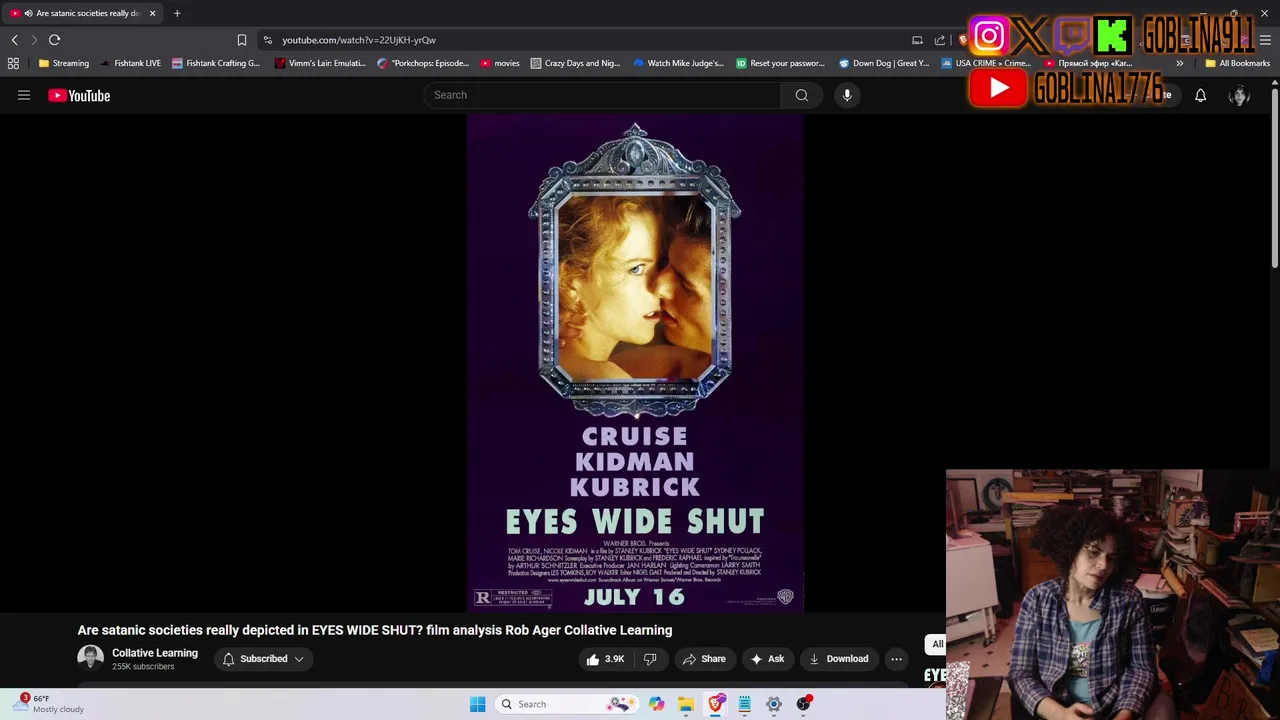Click the YouTube search magnifier button
Screen dimensions: 1280x720
801,95
